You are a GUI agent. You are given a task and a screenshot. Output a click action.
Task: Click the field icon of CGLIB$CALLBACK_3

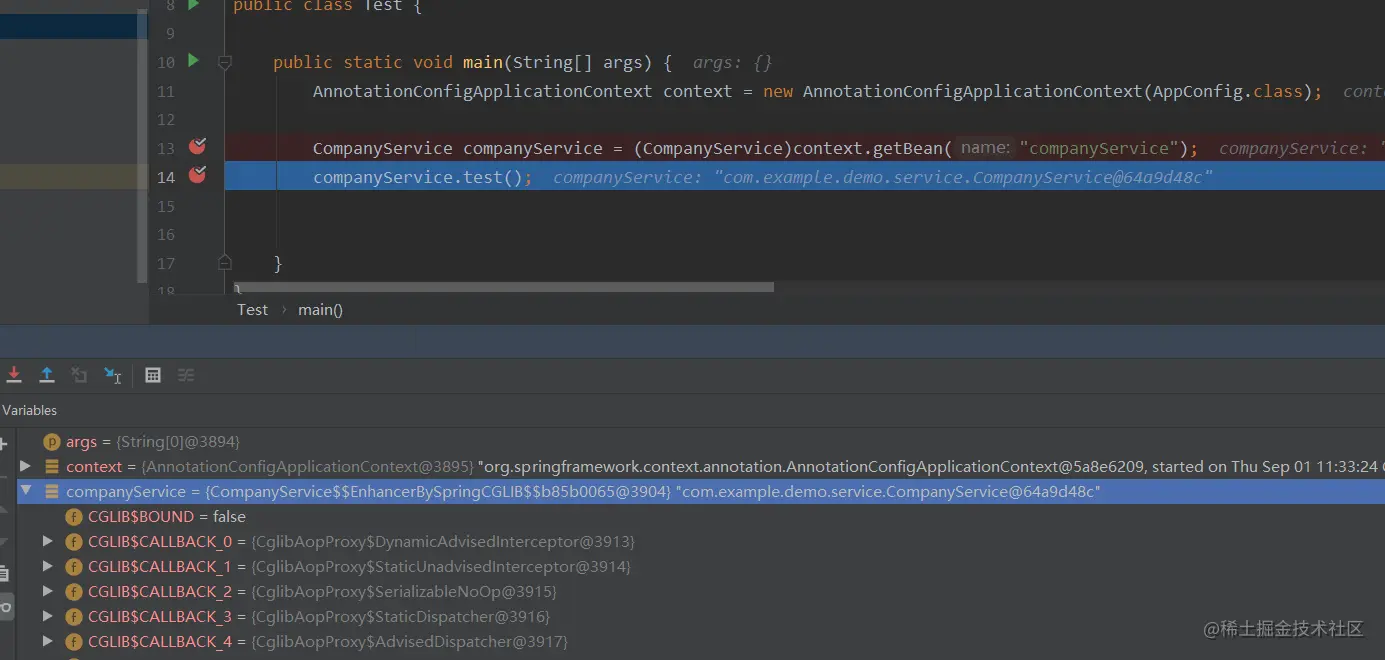tap(74, 616)
